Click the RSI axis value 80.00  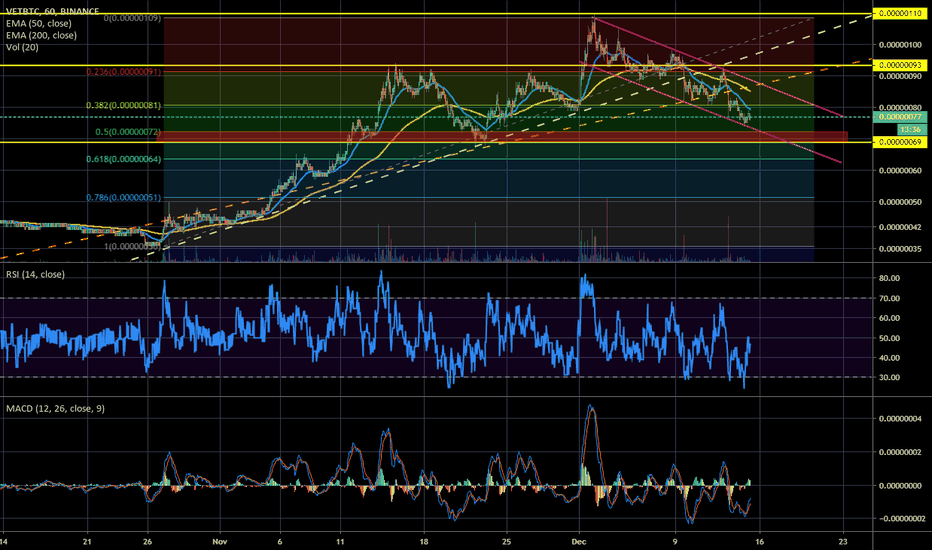click(x=889, y=278)
